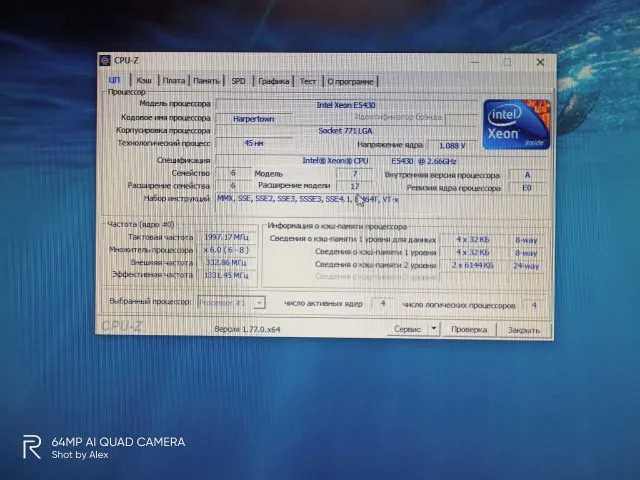
Task: Click the Проверка button
Action: coord(469,329)
